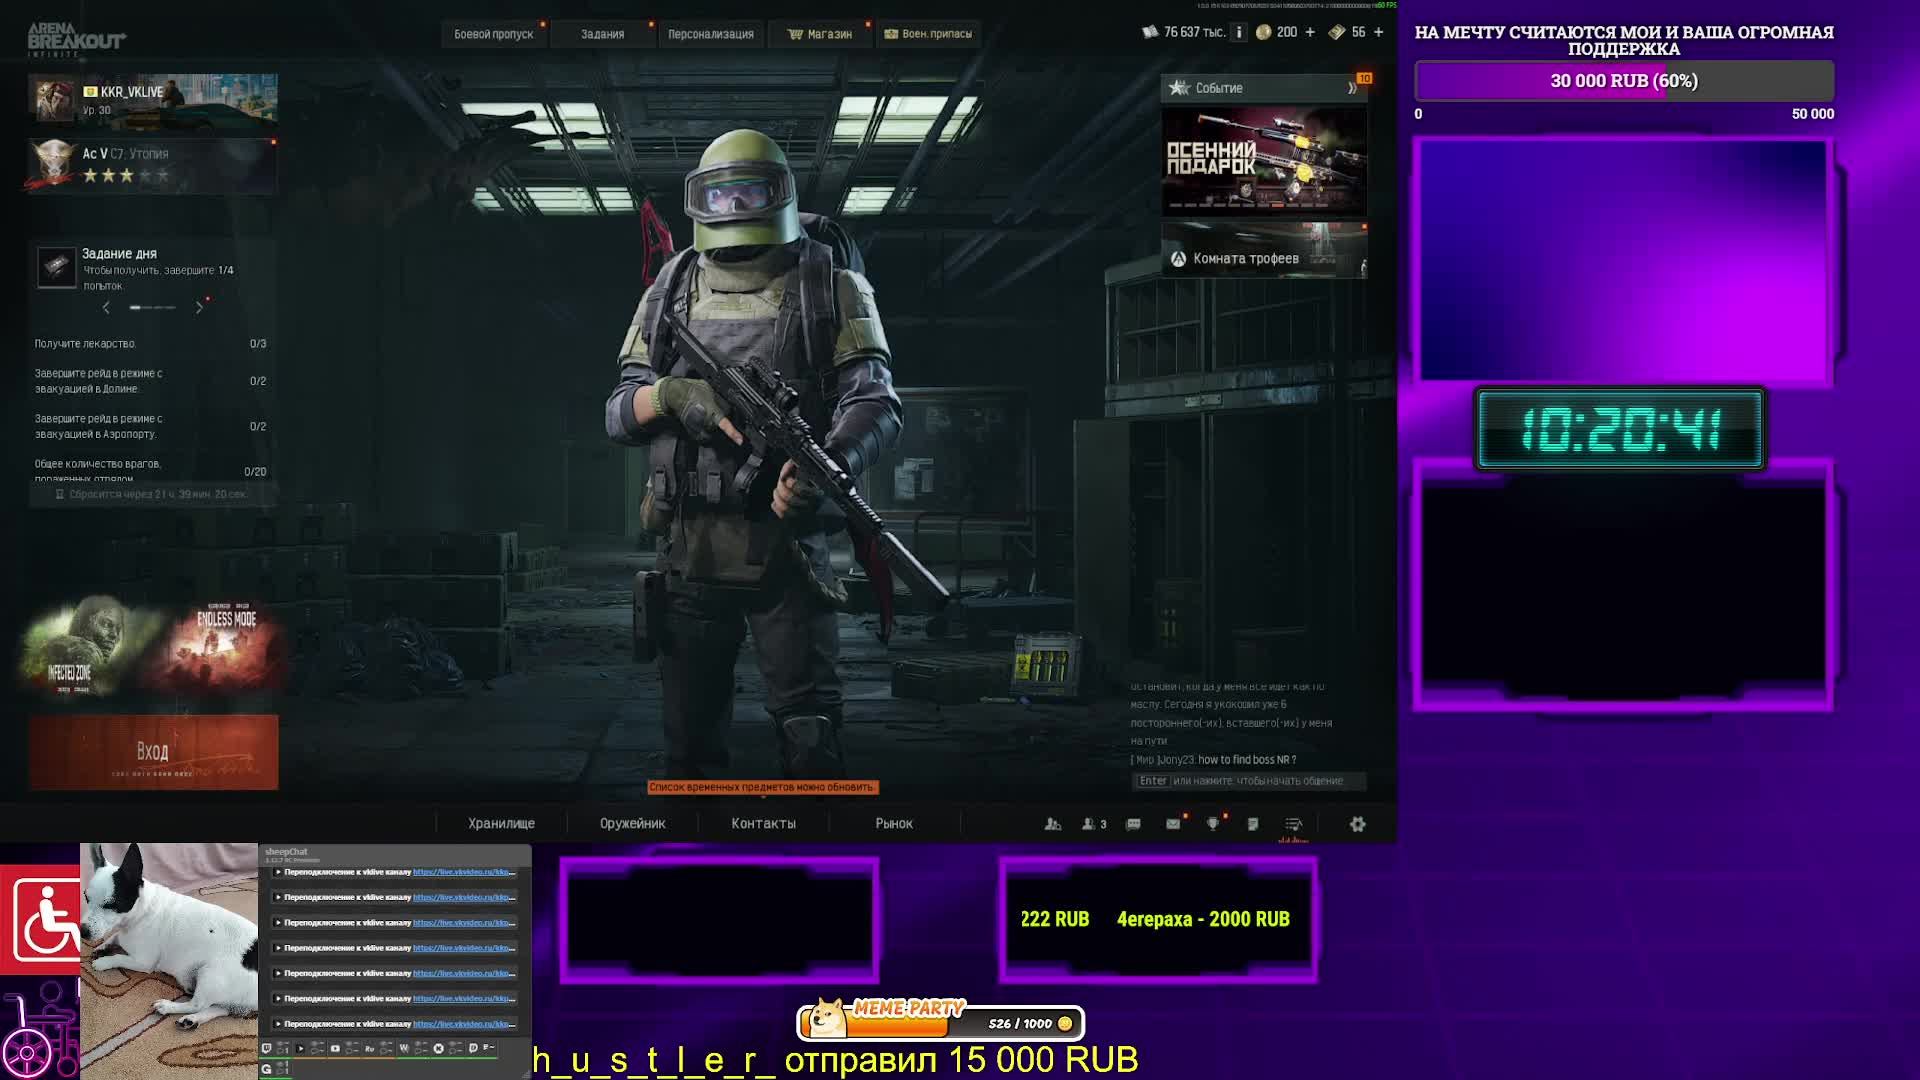
Task: Click the 10:20:41 stream timer
Action: 1620,430
